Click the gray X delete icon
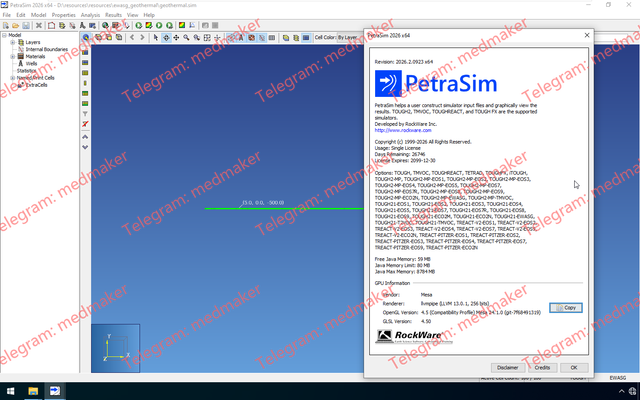 pyautogui.click(x=39, y=25)
